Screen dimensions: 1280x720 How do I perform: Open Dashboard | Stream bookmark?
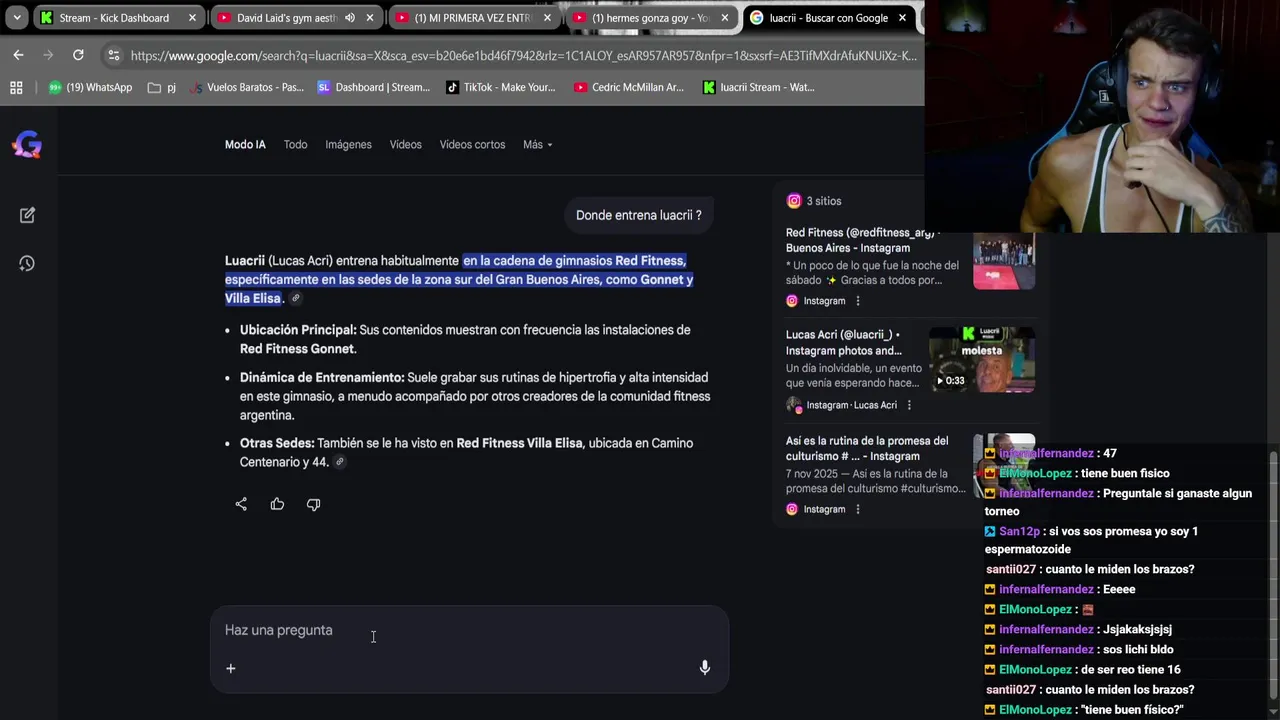point(373,87)
